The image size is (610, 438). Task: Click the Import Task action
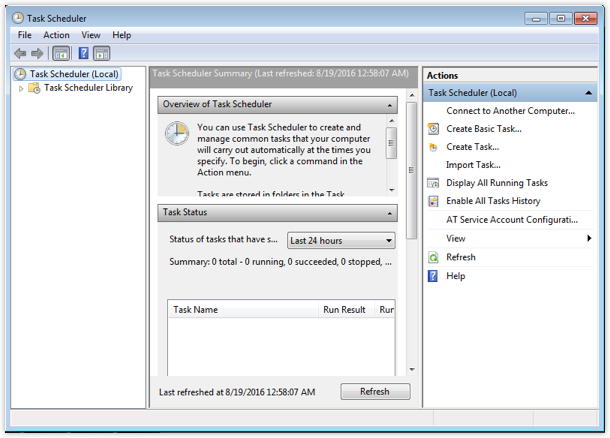click(473, 165)
